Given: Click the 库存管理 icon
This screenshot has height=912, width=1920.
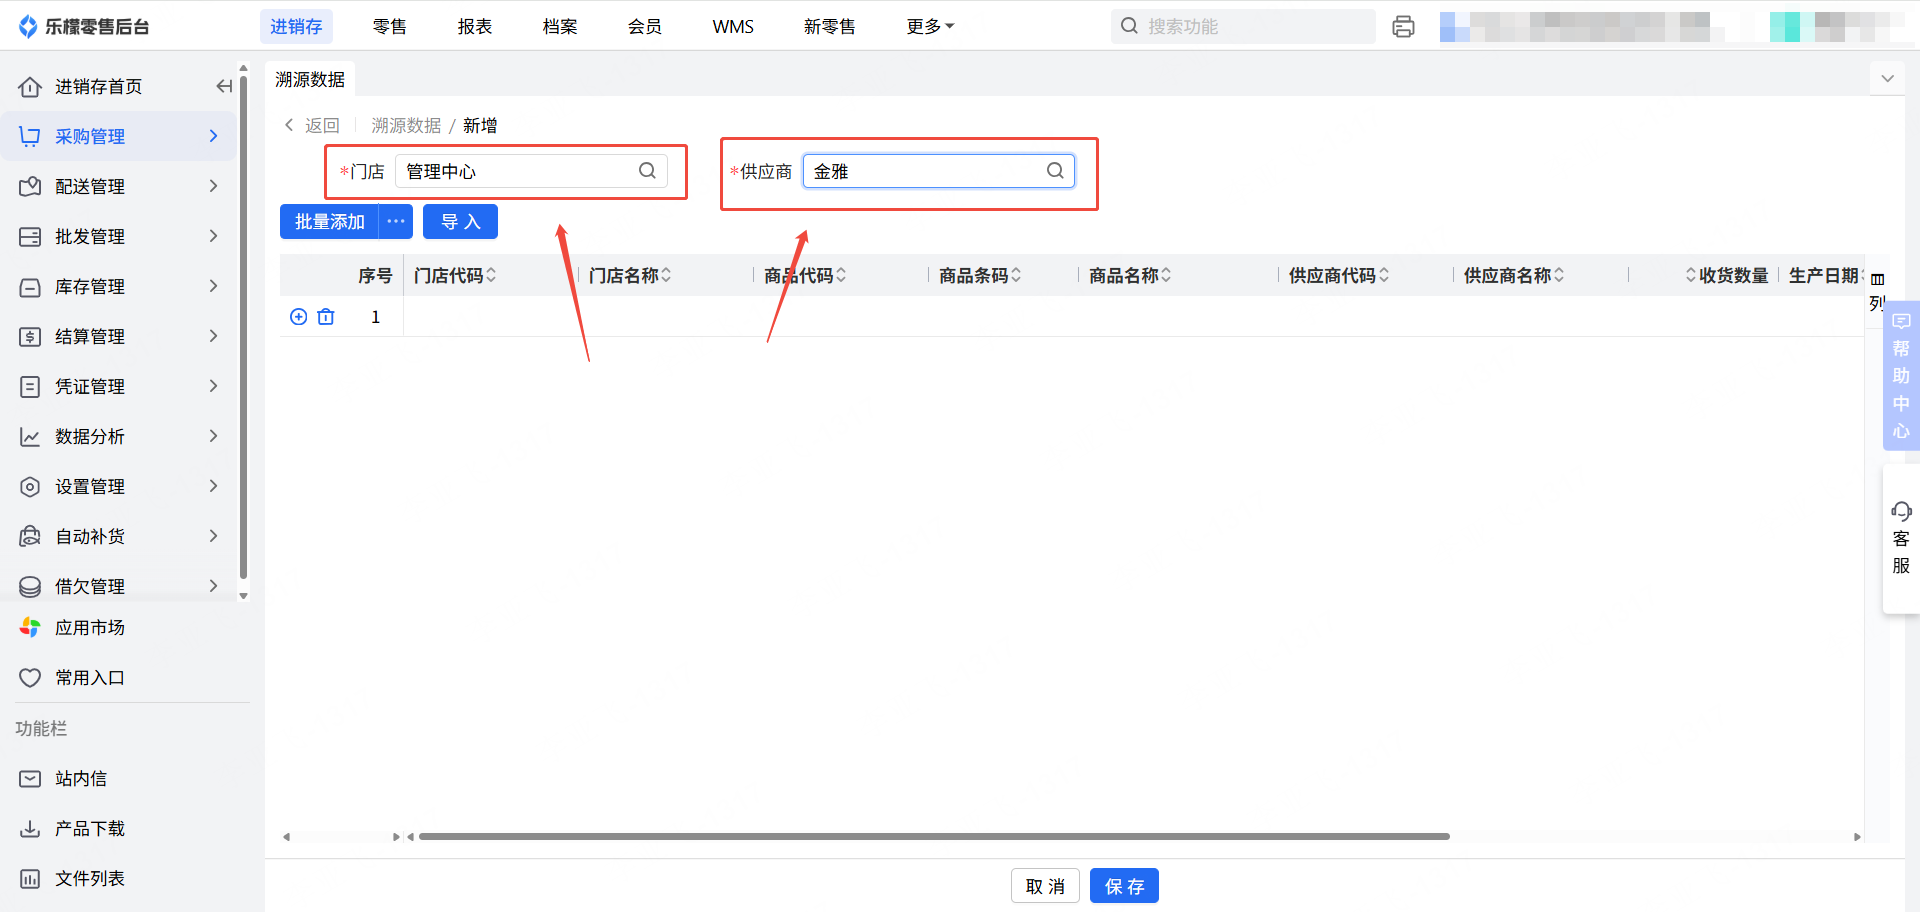Looking at the screenshot, I should pyautogui.click(x=30, y=287).
